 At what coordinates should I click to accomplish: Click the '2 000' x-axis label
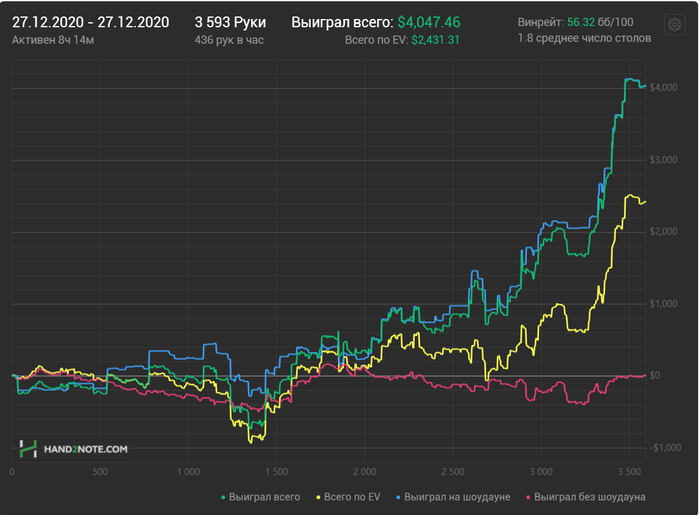365,472
